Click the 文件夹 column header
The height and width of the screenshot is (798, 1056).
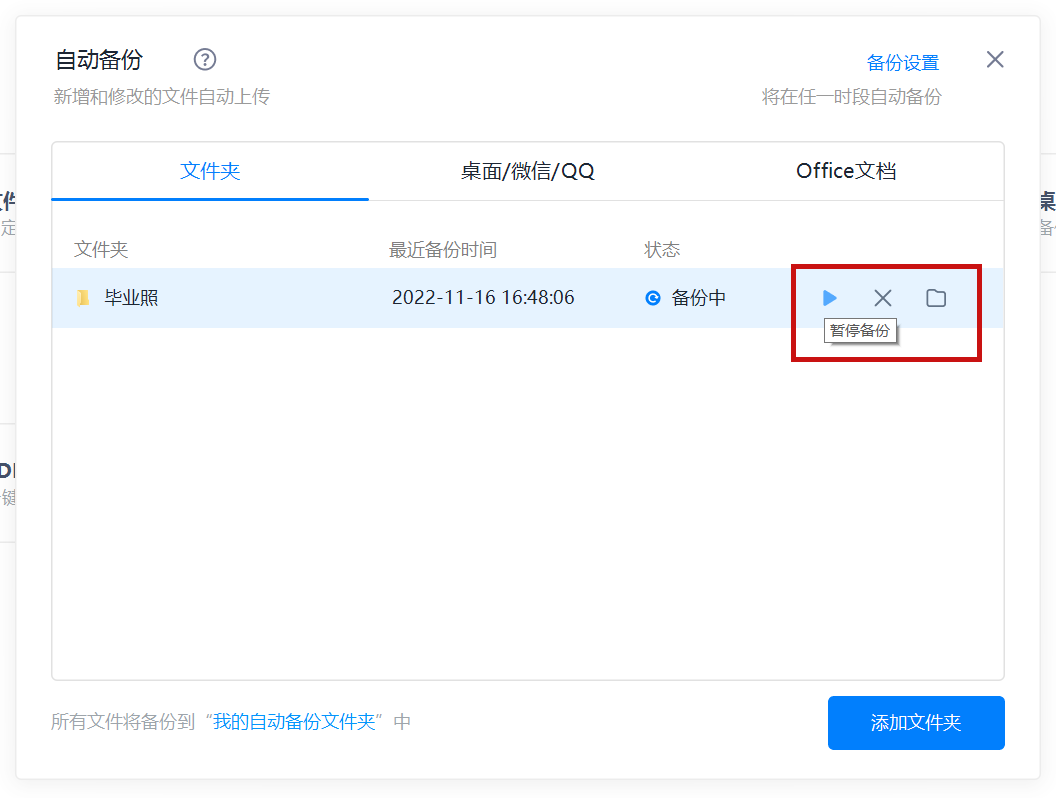pos(101,250)
